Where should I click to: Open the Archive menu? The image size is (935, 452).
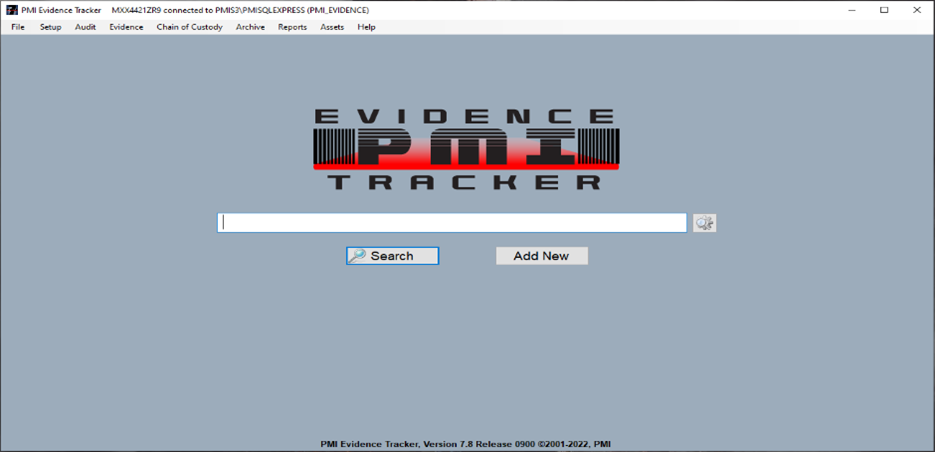pyautogui.click(x=250, y=27)
